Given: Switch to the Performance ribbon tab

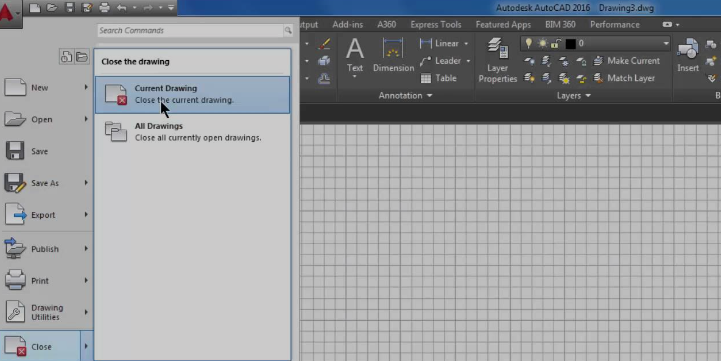Looking at the screenshot, I should (x=615, y=25).
